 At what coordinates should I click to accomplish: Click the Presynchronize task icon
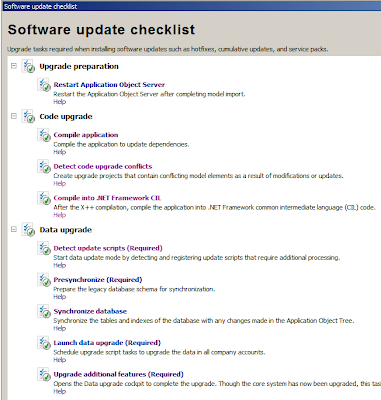click(44, 280)
